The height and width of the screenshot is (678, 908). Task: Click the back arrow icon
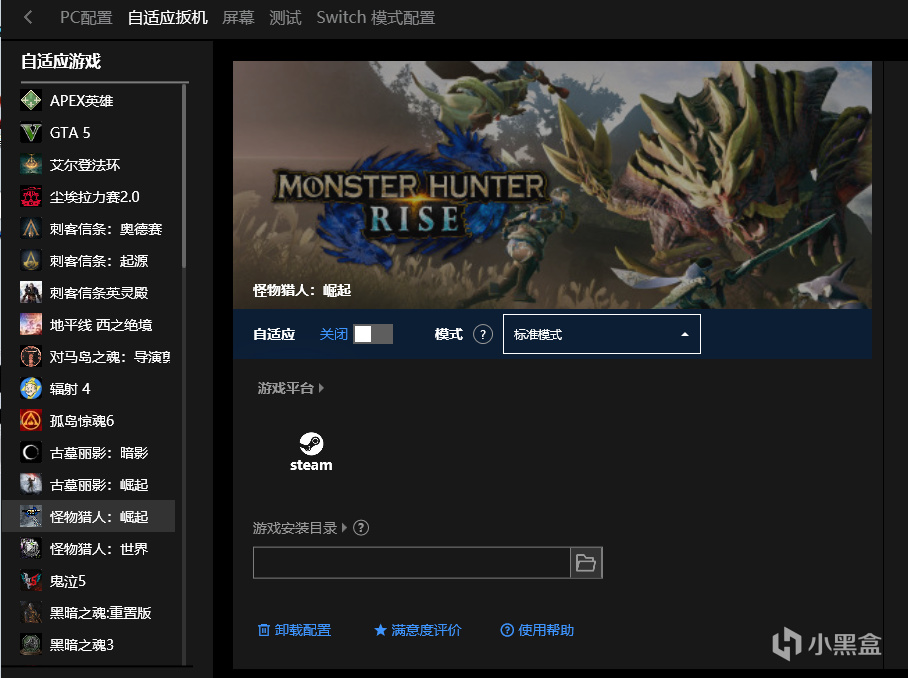[28, 17]
